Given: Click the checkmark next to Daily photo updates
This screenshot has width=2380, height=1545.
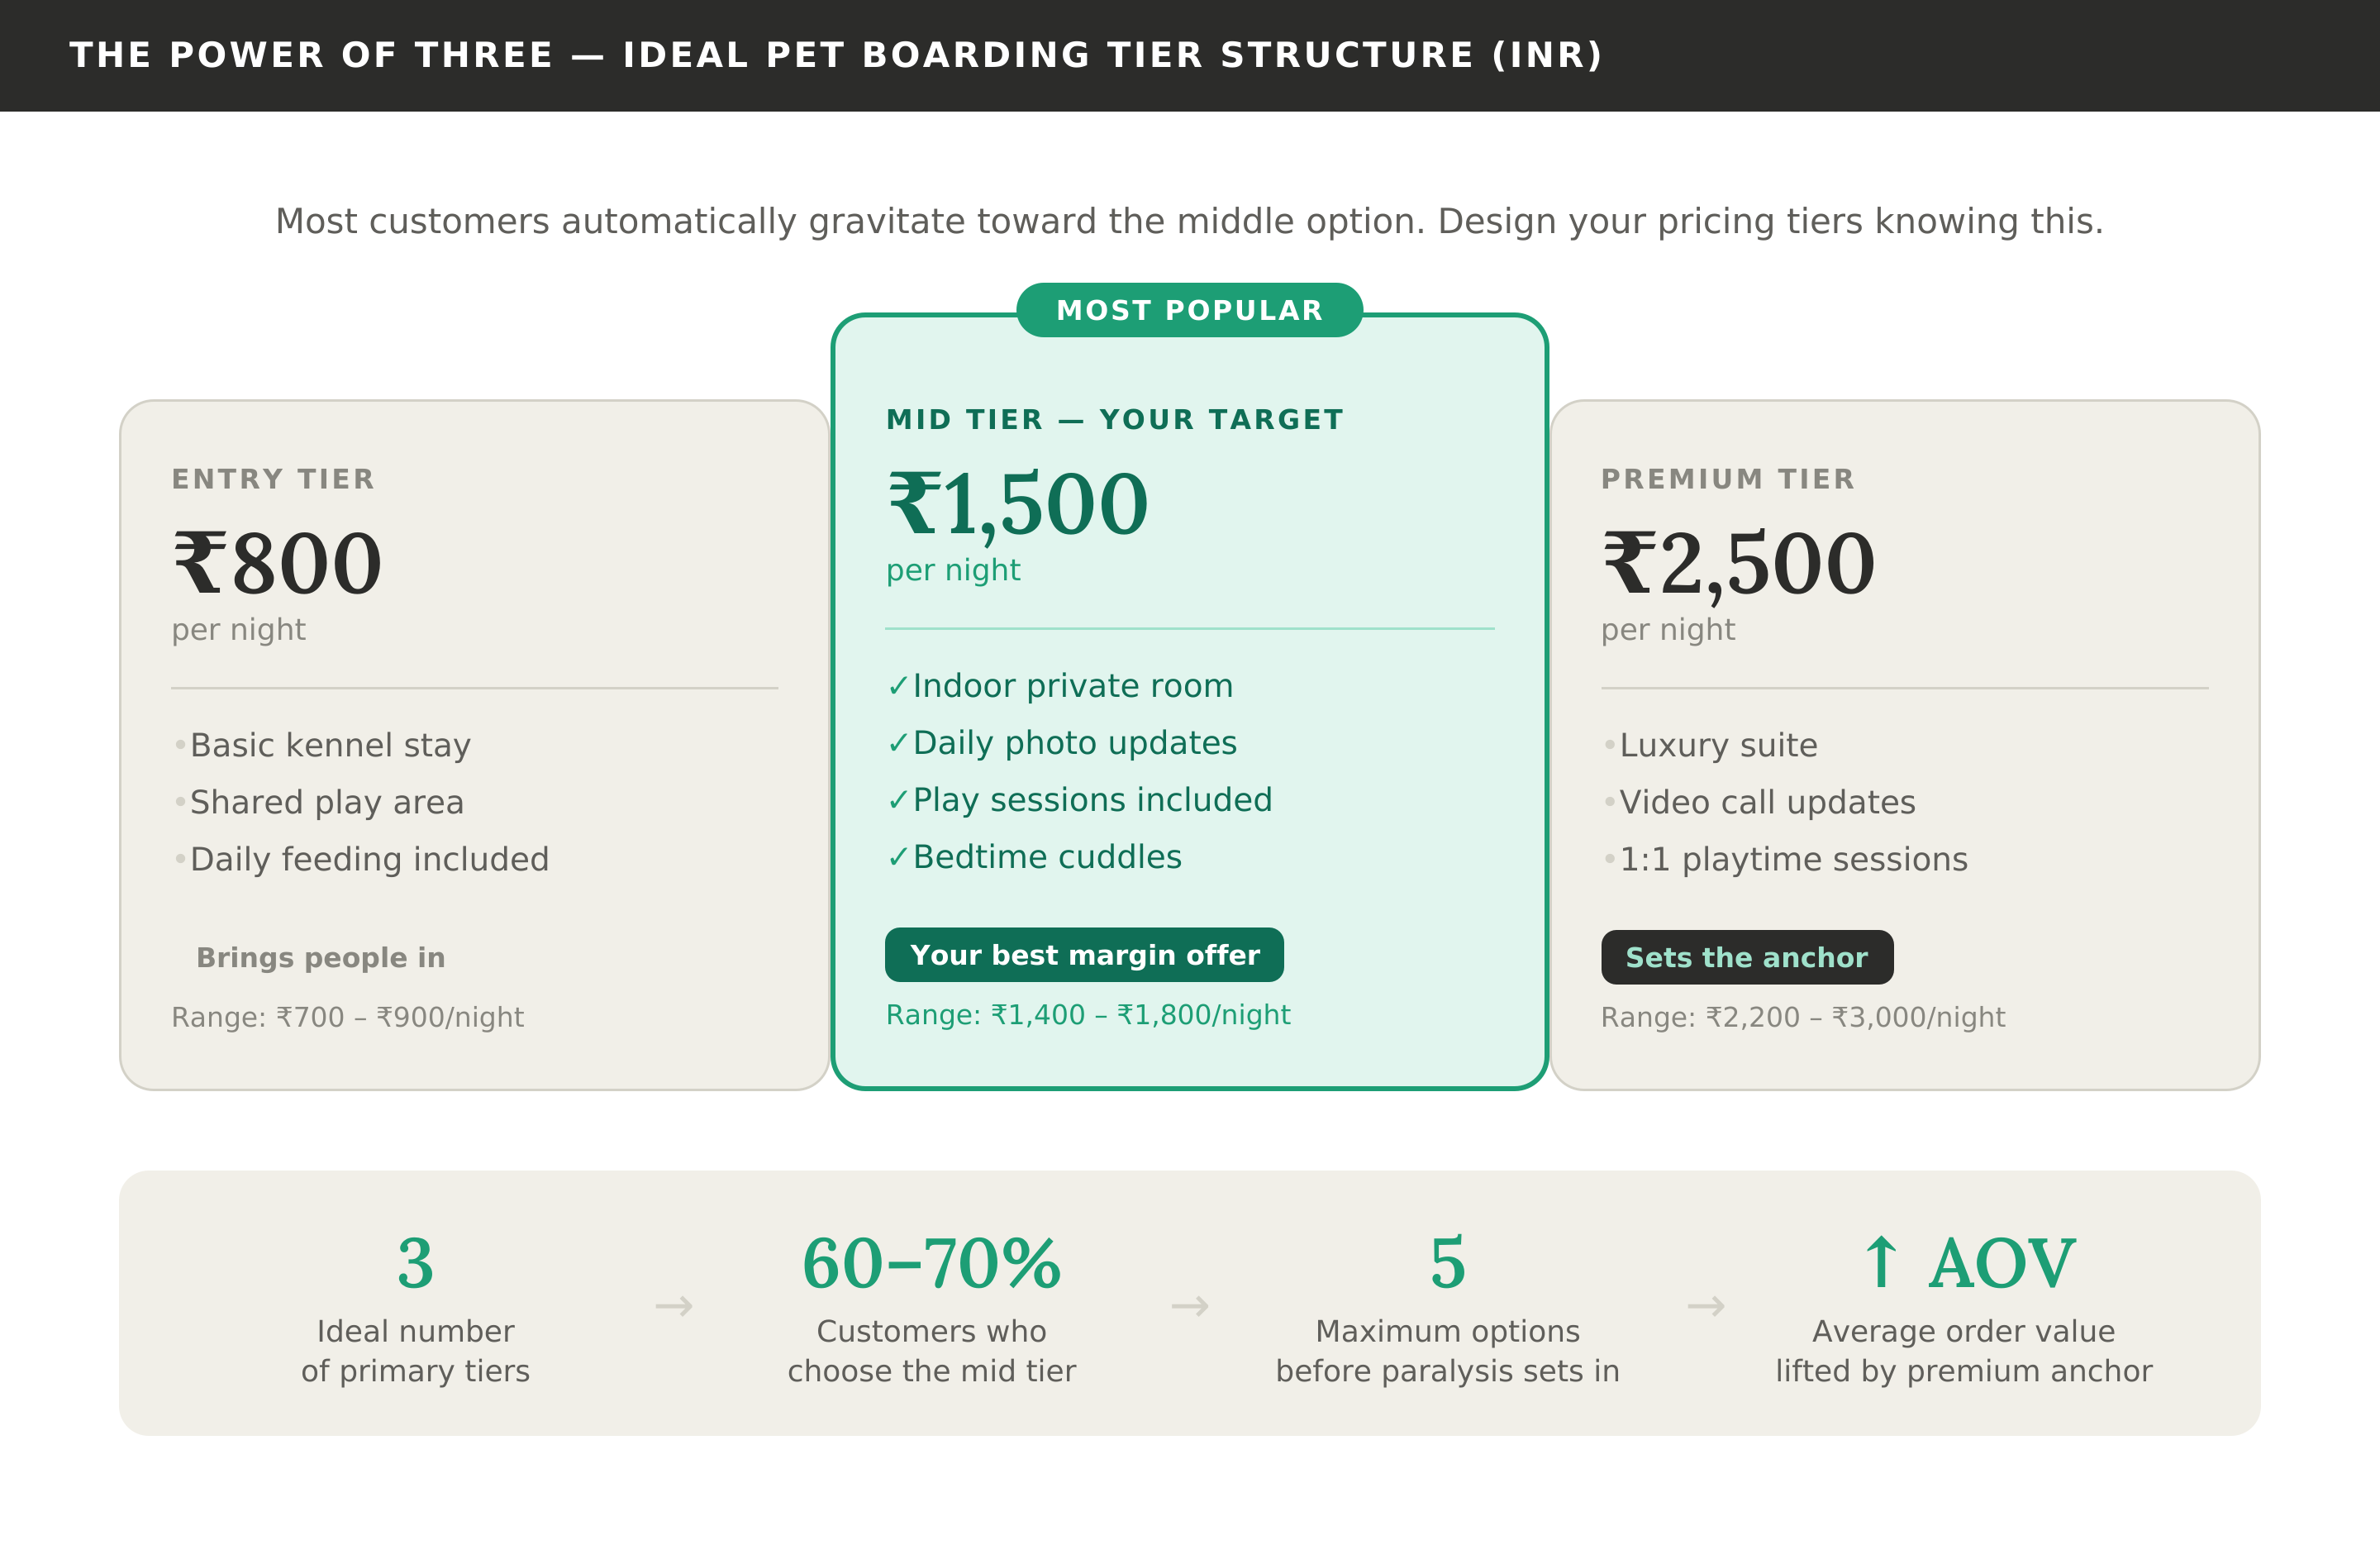Looking at the screenshot, I should click(897, 743).
